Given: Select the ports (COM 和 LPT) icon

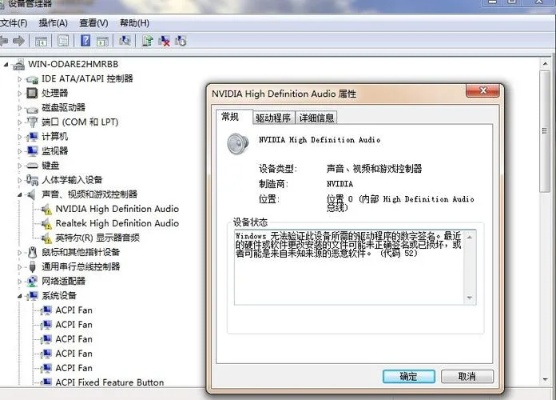Looking at the screenshot, I should click(32, 122).
